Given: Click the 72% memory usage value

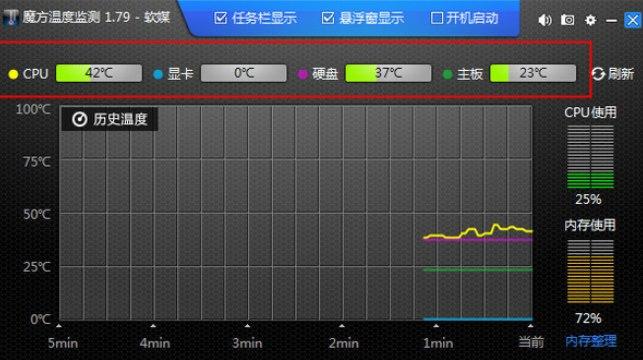Looking at the screenshot, I should pos(588,318).
